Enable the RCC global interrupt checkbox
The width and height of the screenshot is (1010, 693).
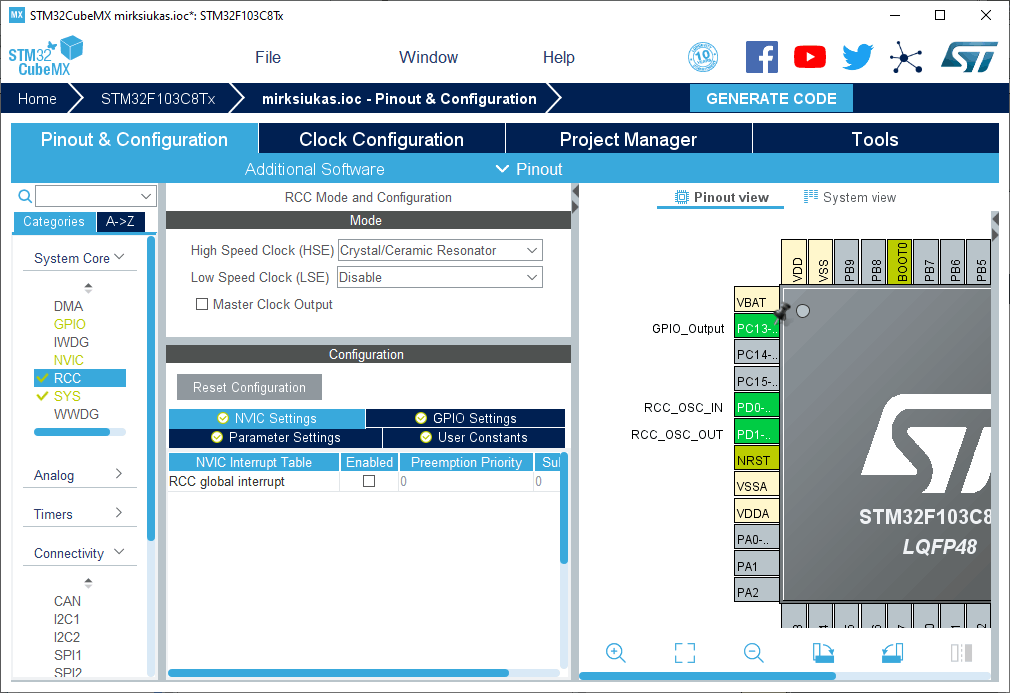369,481
